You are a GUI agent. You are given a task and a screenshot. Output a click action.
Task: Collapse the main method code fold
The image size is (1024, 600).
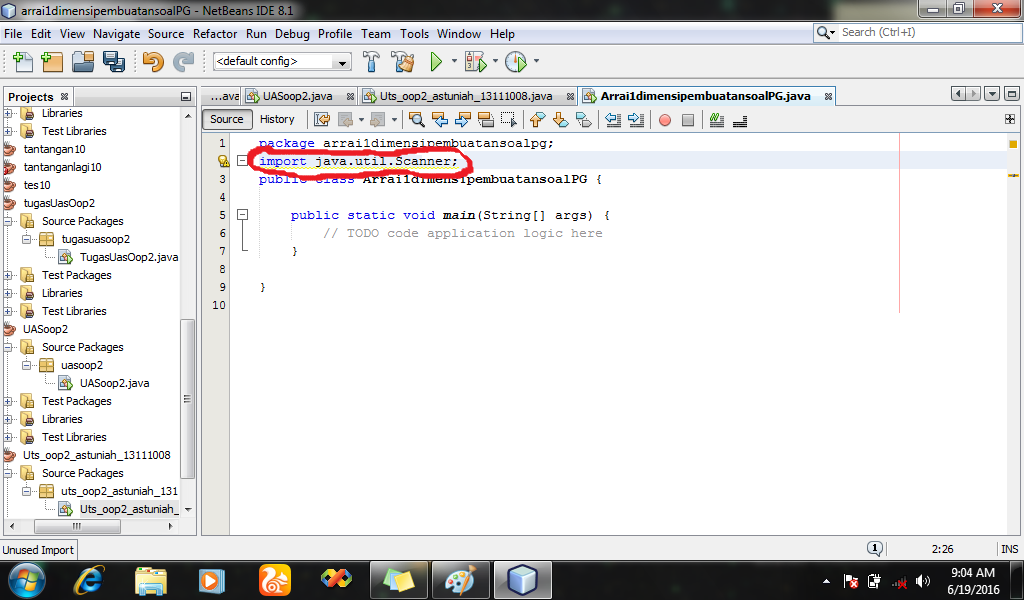pyautogui.click(x=243, y=214)
